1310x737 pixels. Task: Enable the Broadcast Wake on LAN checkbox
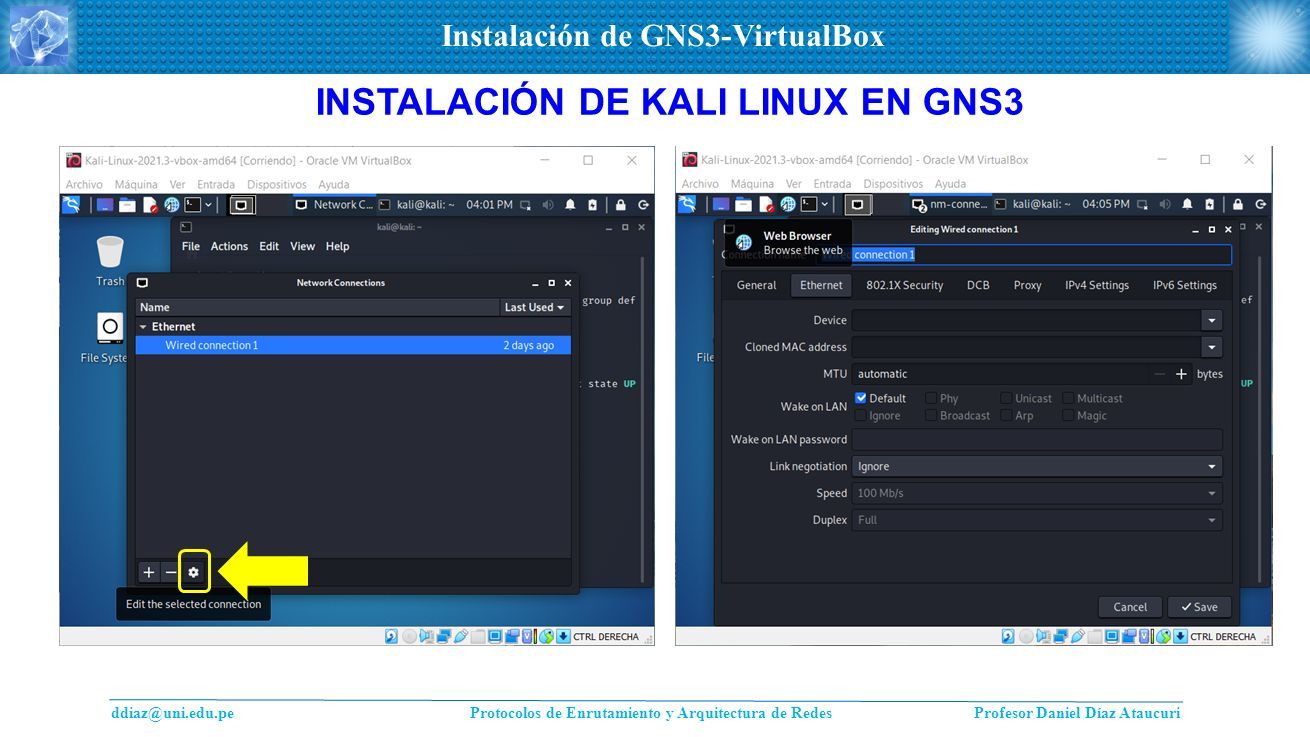[x=931, y=415]
